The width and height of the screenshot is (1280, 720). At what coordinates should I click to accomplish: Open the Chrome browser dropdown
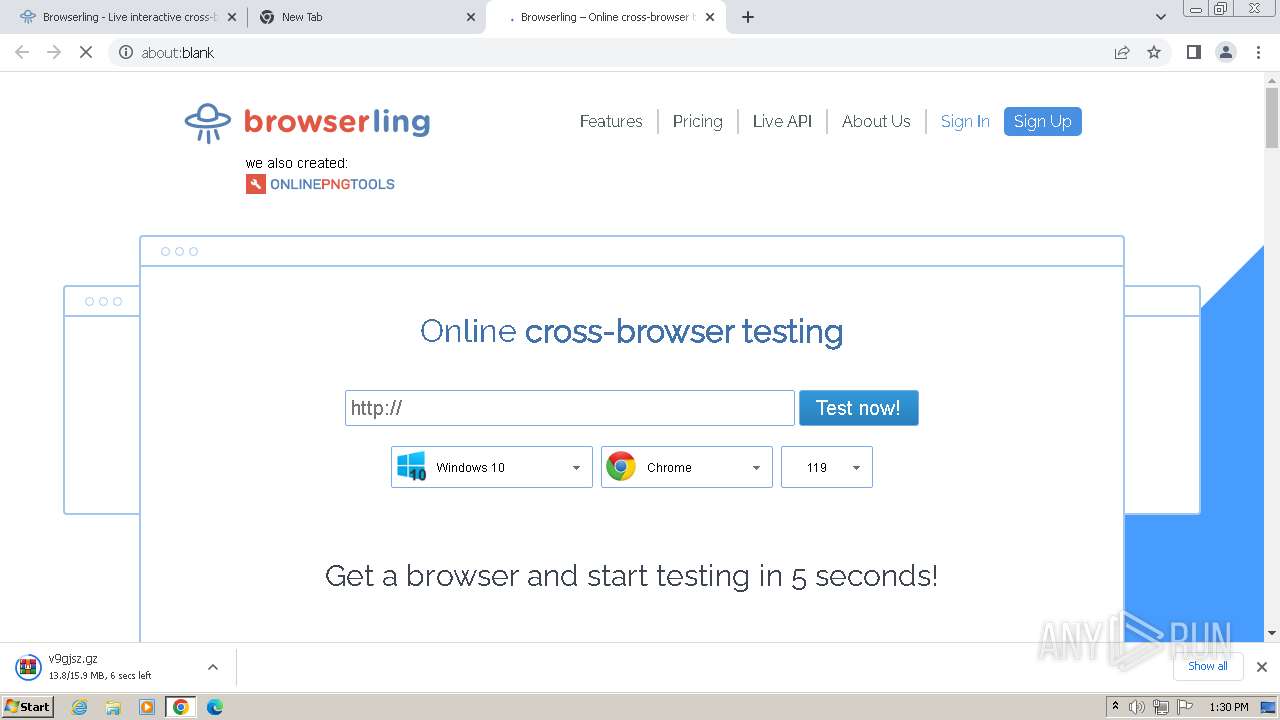point(687,467)
